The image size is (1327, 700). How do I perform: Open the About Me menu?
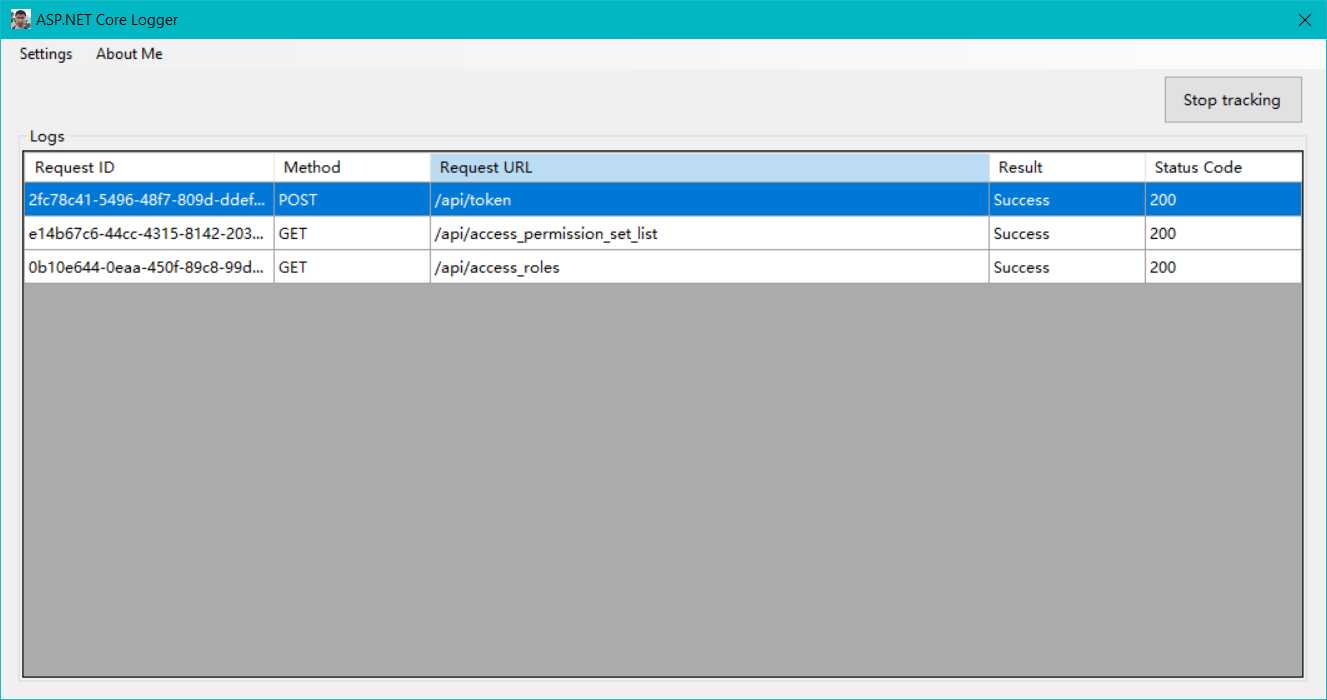(x=129, y=54)
